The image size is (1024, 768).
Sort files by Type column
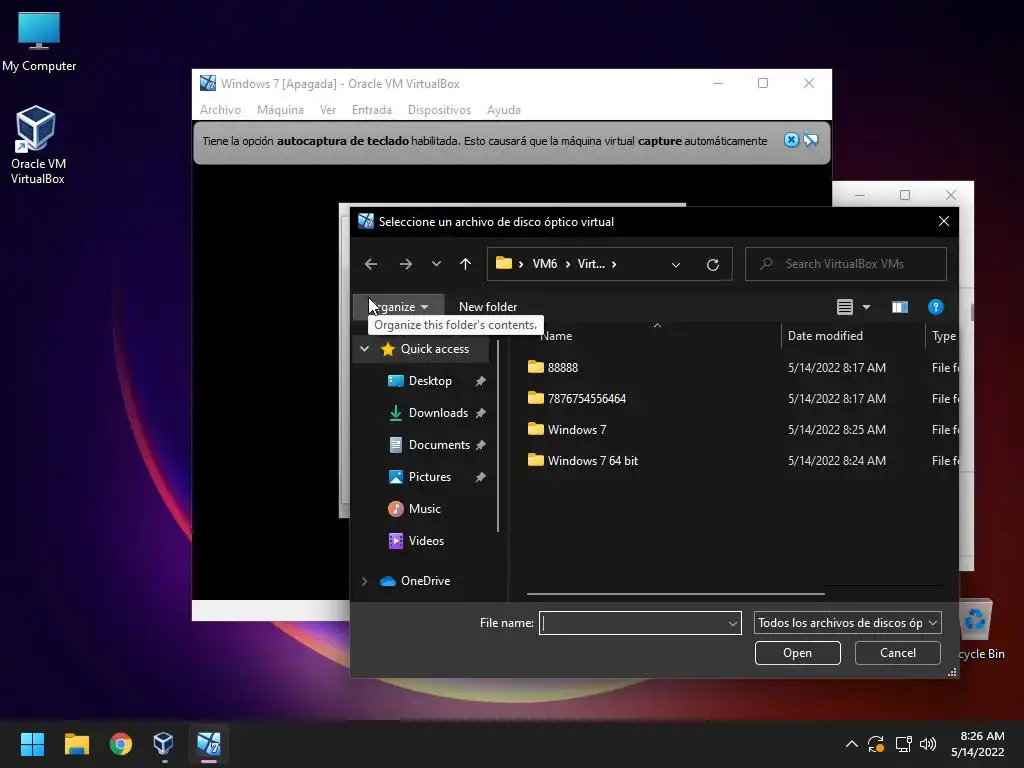pyautogui.click(x=942, y=336)
